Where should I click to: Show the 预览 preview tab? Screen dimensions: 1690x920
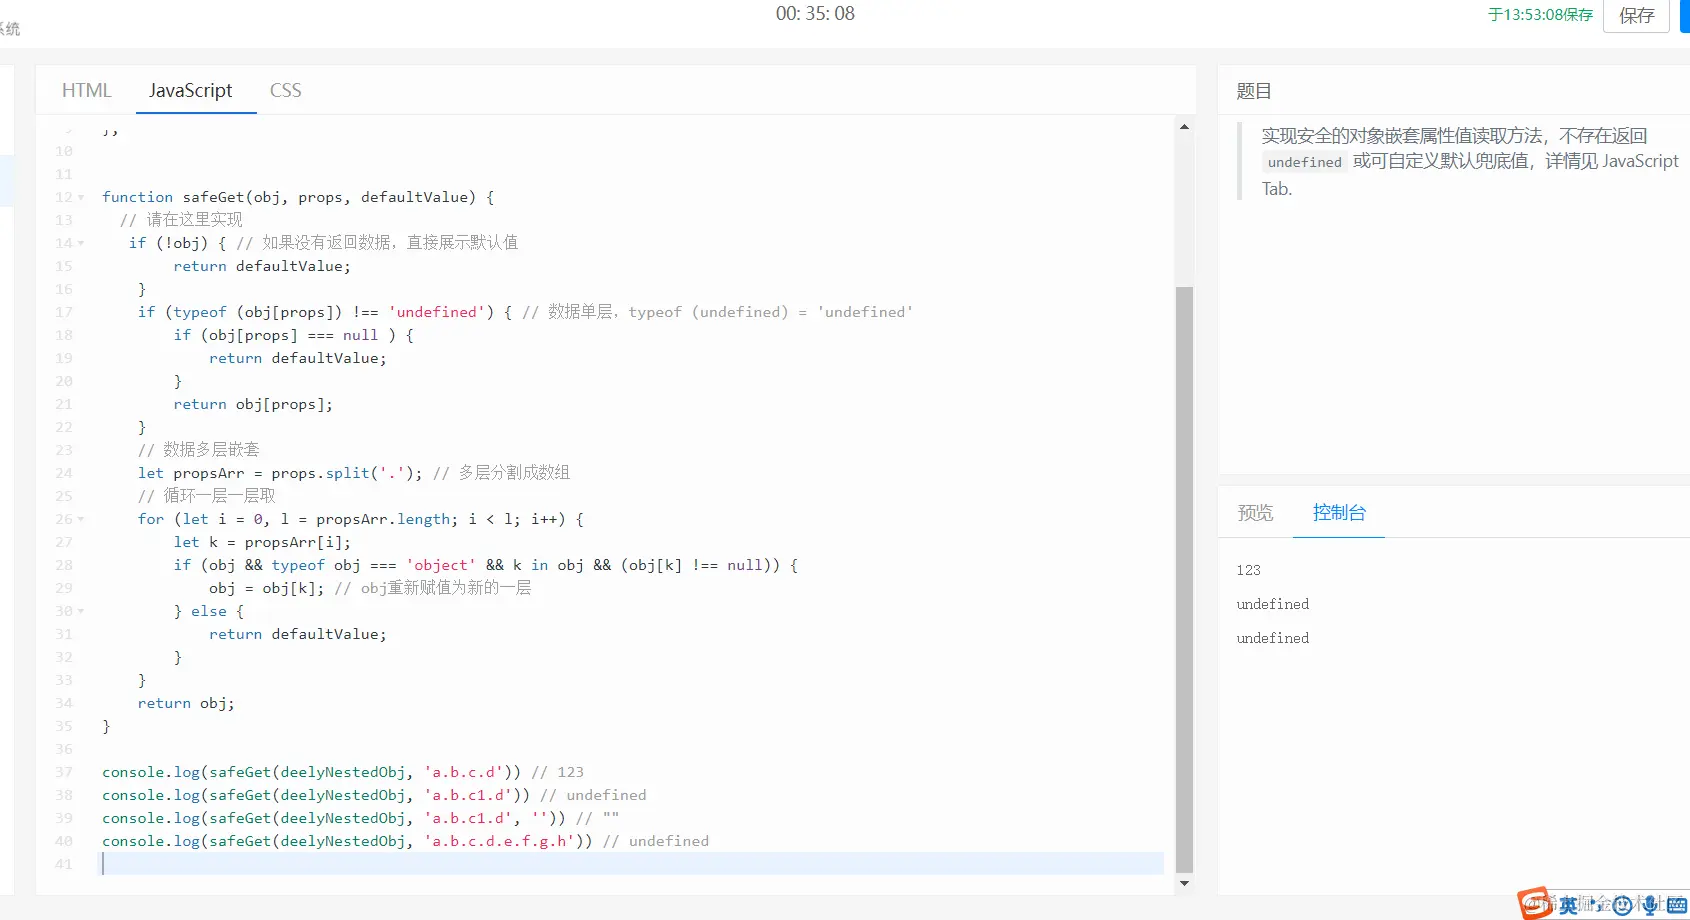1255,513
